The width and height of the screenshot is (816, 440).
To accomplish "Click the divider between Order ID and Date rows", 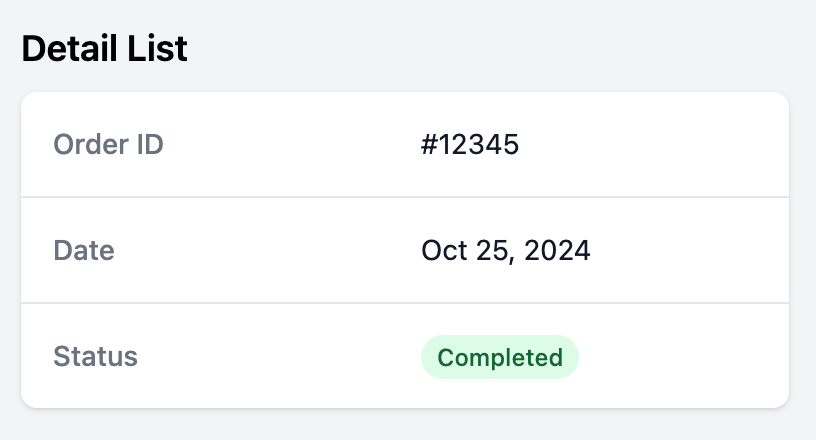I will pos(405,197).
